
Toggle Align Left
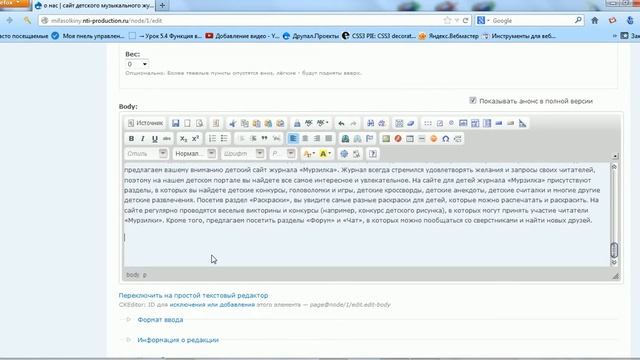pyautogui.click(x=293, y=139)
